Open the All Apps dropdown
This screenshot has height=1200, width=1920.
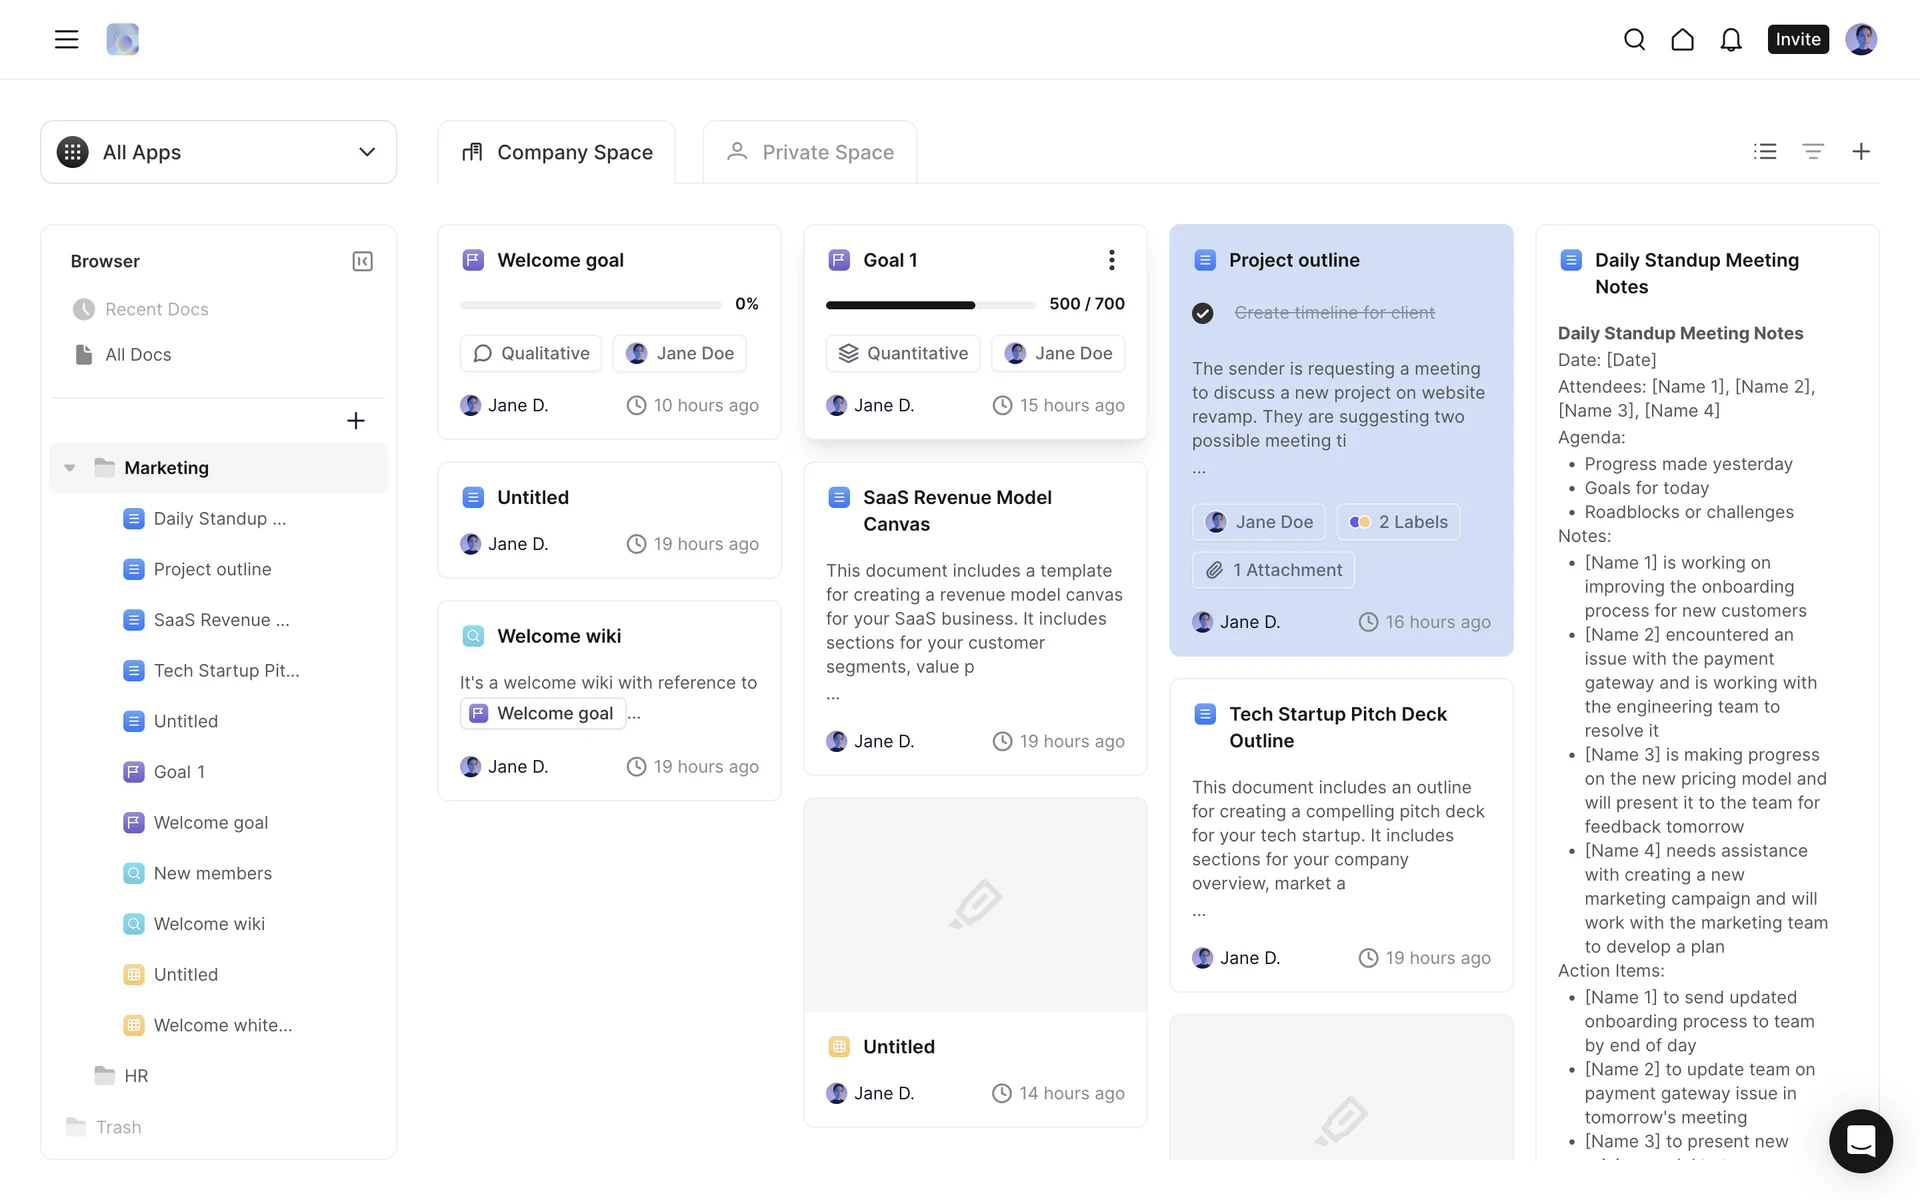click(218, 152)
